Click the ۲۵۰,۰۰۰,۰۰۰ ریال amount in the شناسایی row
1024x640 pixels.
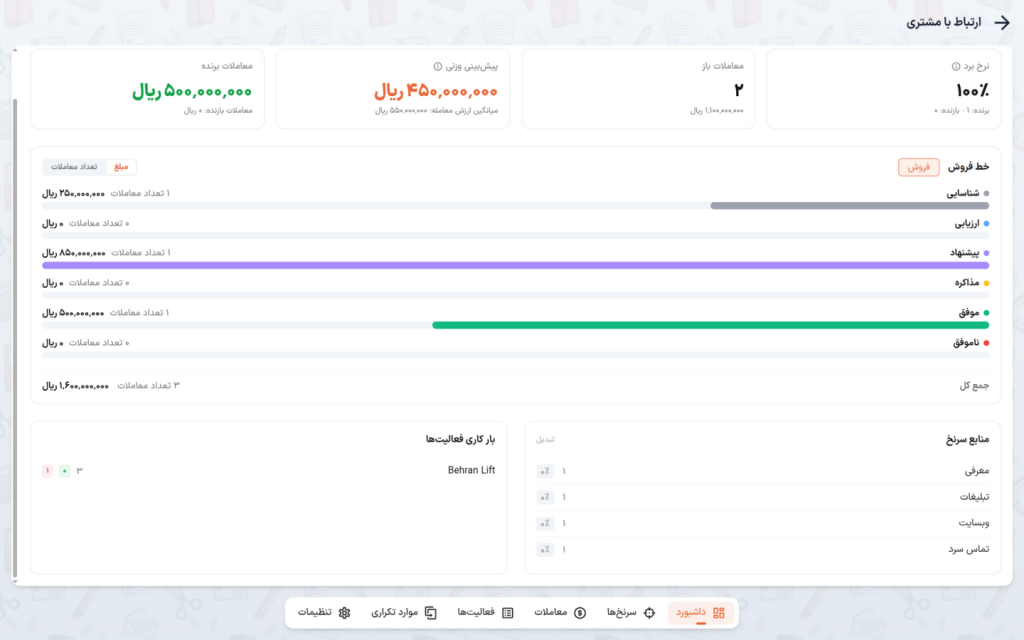click(73, 193)
